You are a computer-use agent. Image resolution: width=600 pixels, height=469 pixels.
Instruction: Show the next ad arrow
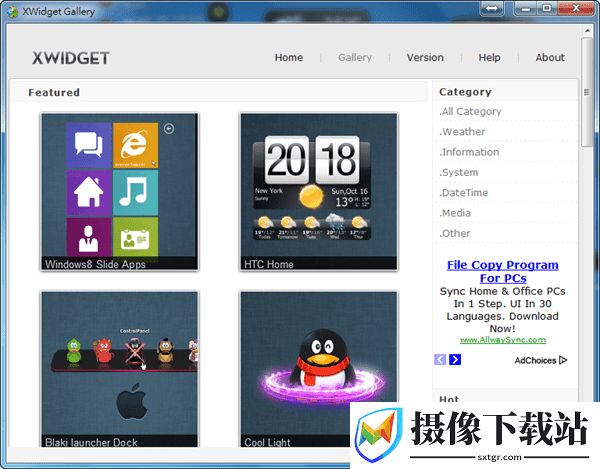point(455,360)
